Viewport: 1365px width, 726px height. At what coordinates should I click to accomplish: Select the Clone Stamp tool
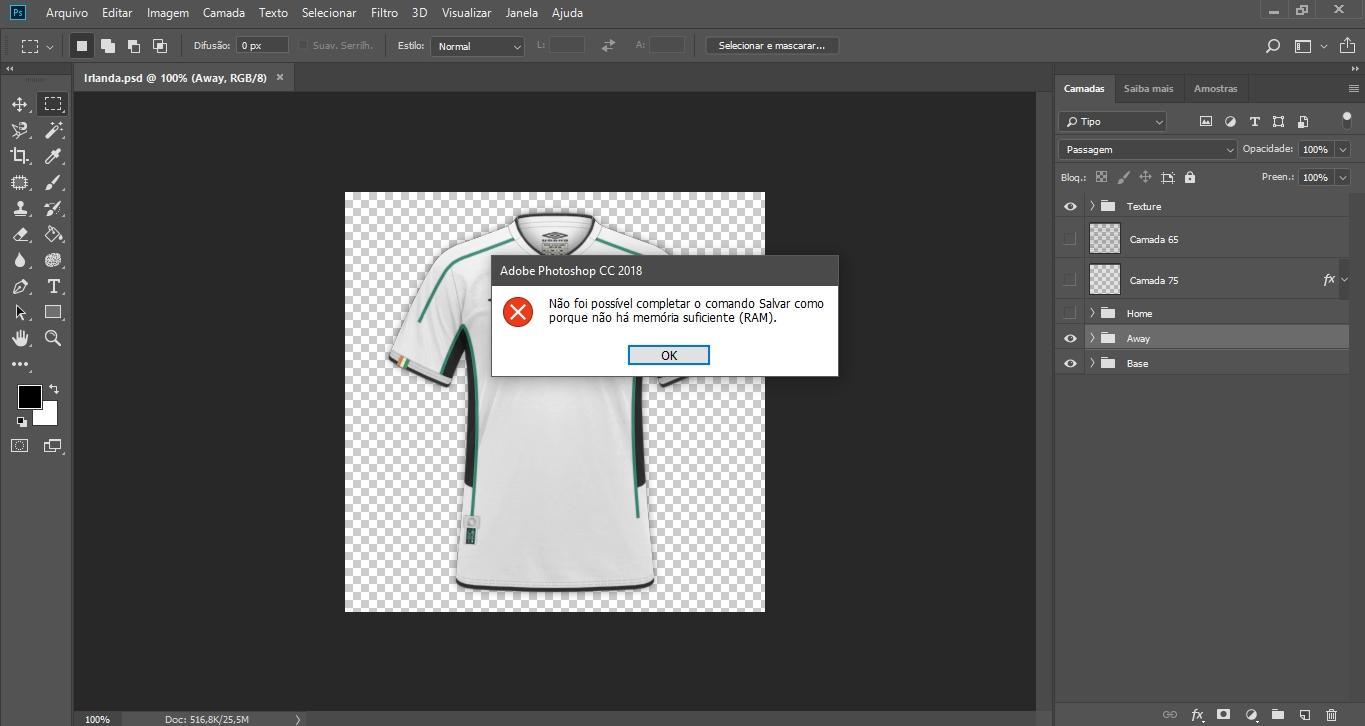[19, 208]
